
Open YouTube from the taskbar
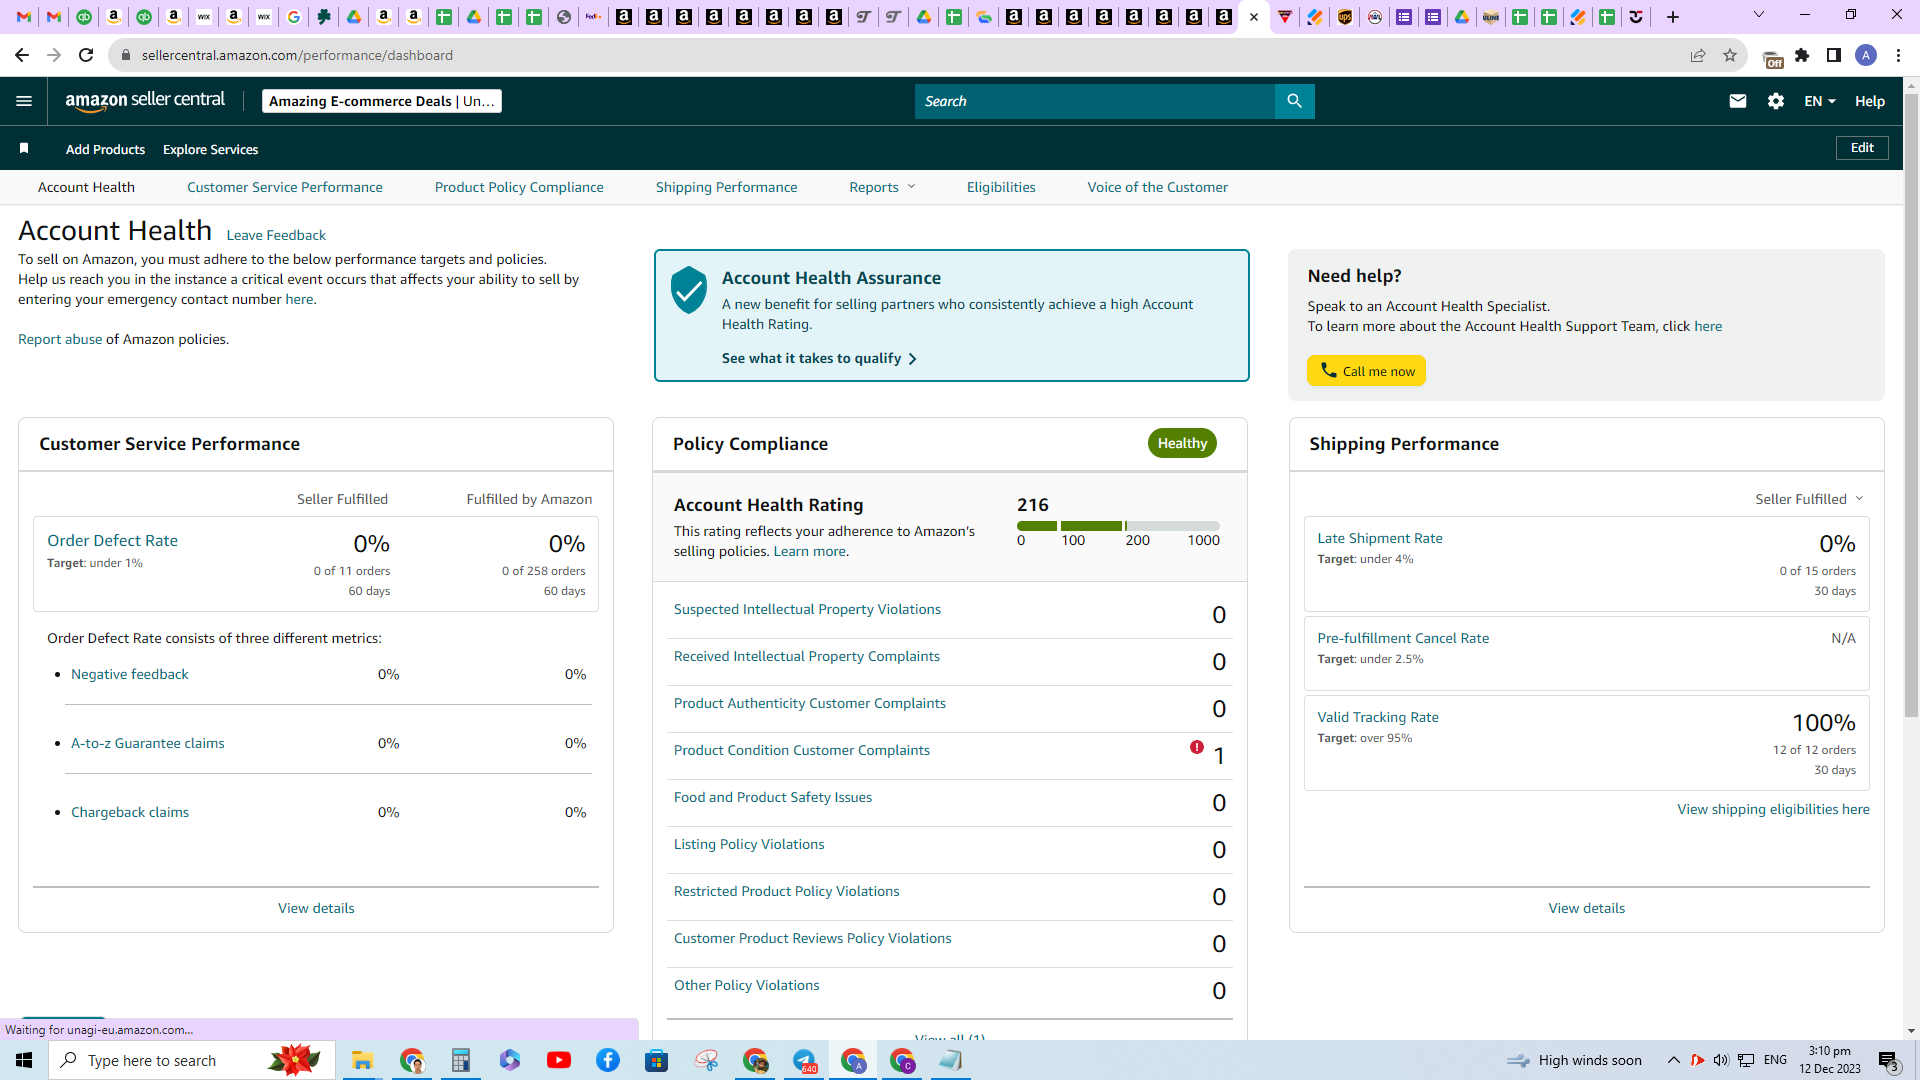(559, 1060)
